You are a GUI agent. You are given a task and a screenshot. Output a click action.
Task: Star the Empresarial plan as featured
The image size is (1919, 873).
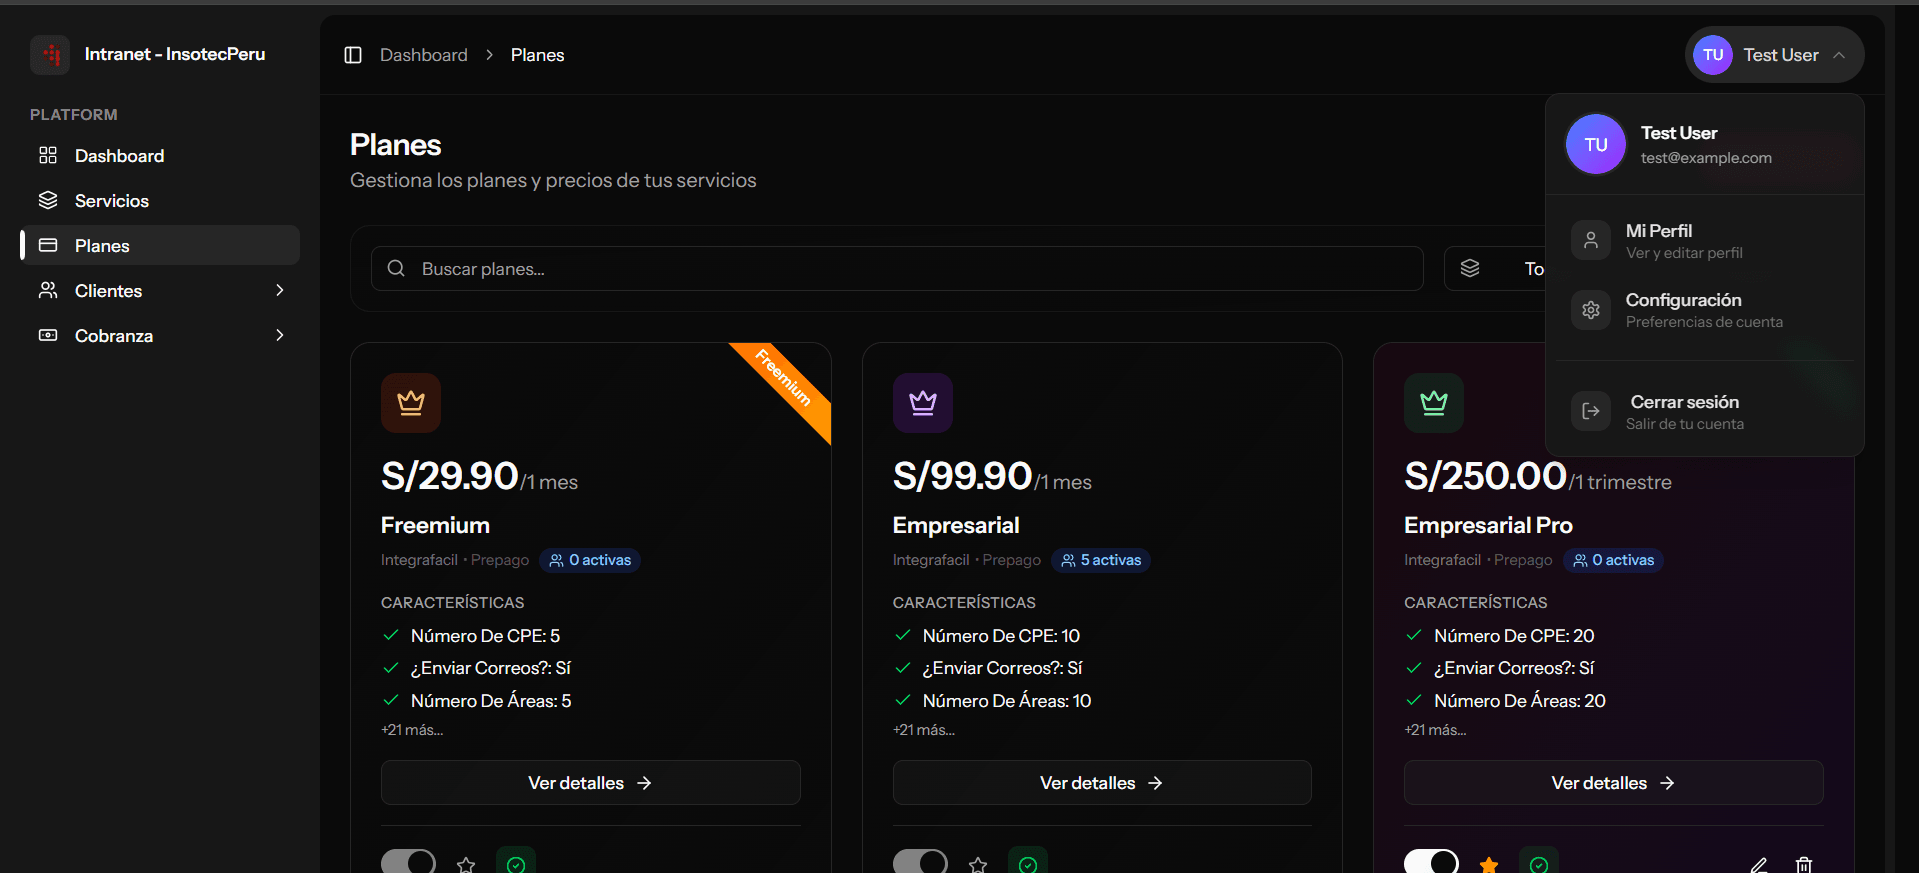(978, 865)
